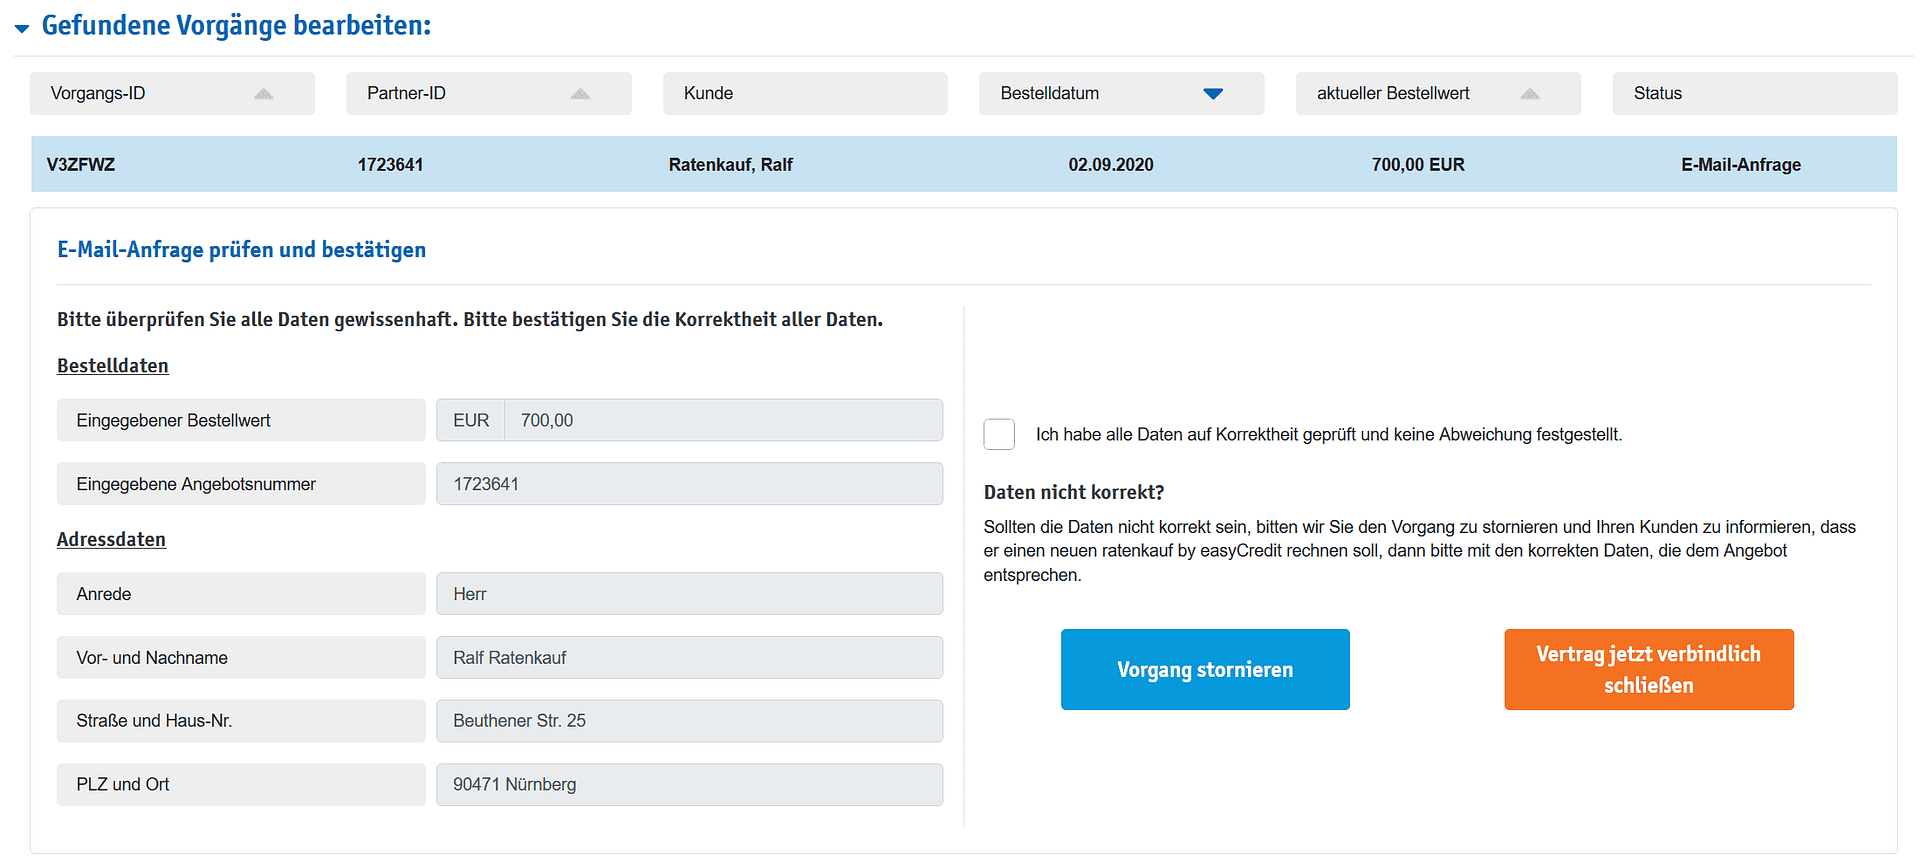Click the EUR currency prefix

tap(471, 420)
